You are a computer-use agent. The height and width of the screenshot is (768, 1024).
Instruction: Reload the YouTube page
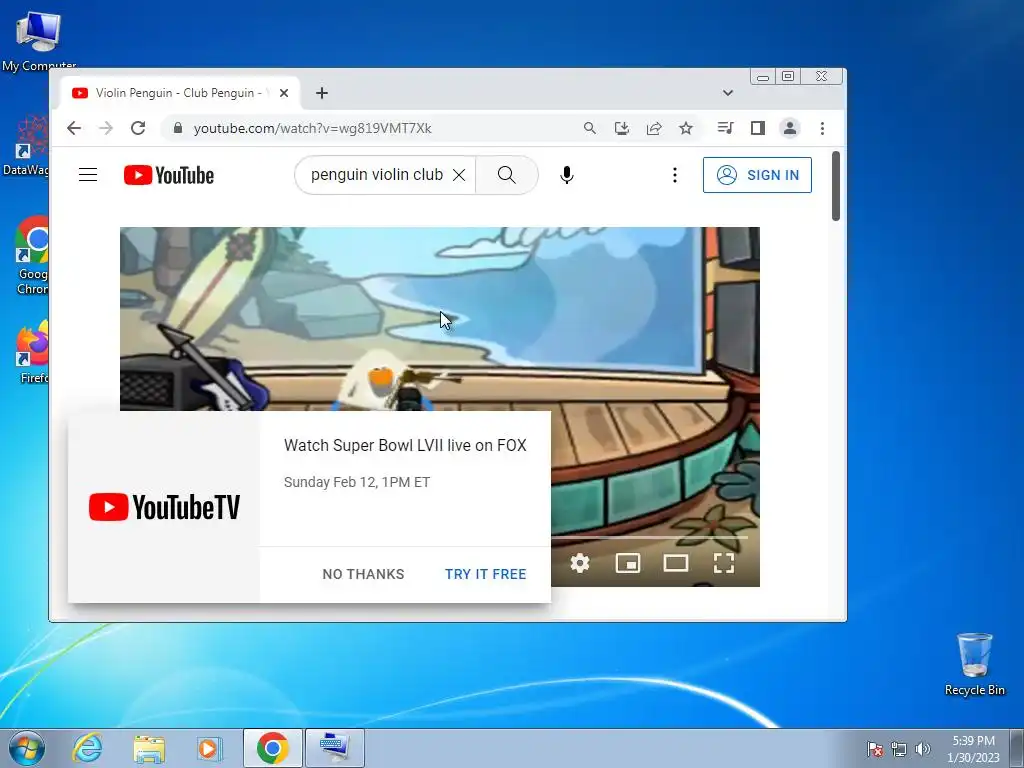138,128
